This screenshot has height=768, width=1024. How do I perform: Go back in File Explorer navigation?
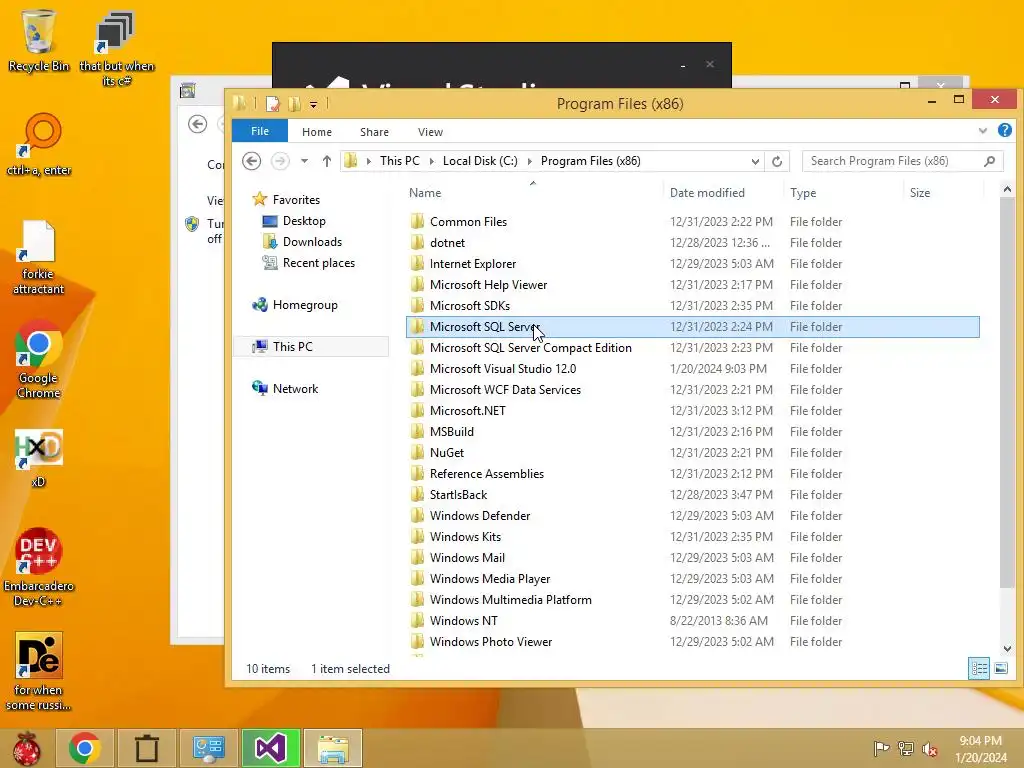[x=251, y=161]
